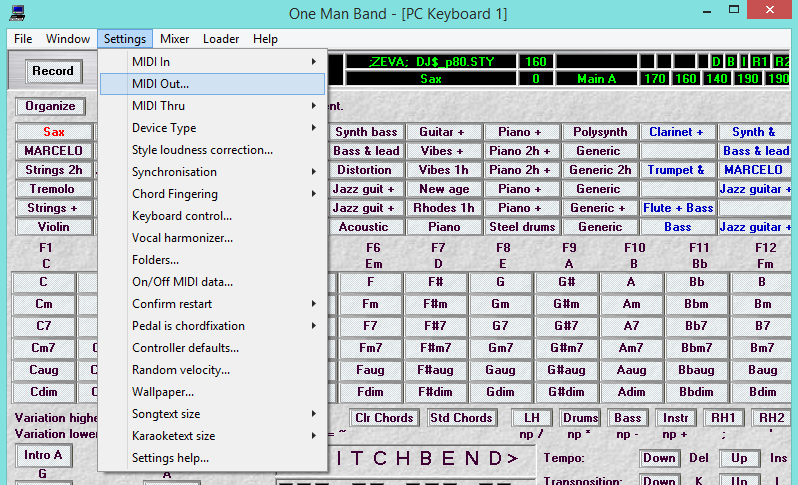This screenshot has height=485, width=798.
Task: Select the Steel drums instrument button
Action: (x=522, y=227)
